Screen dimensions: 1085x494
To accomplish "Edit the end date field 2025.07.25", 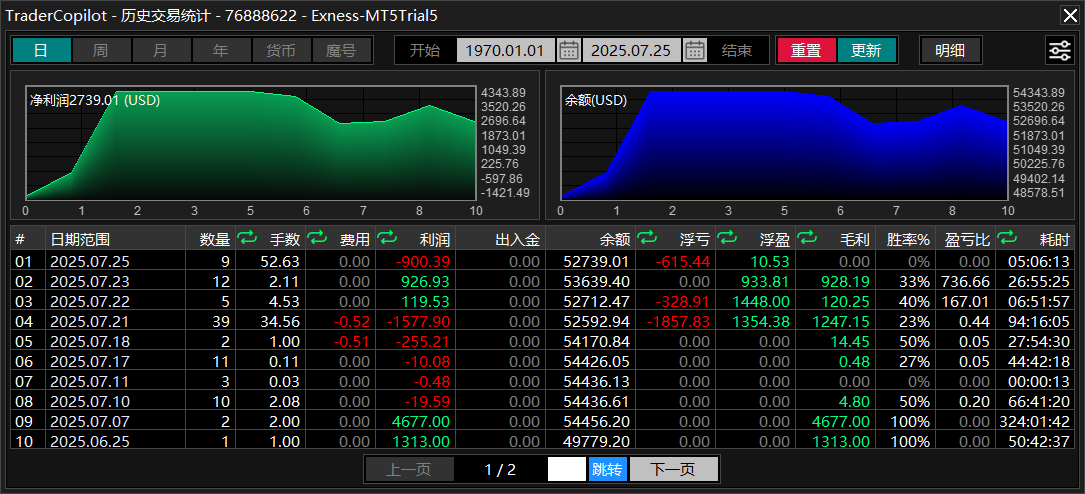I will pos(632,51).
